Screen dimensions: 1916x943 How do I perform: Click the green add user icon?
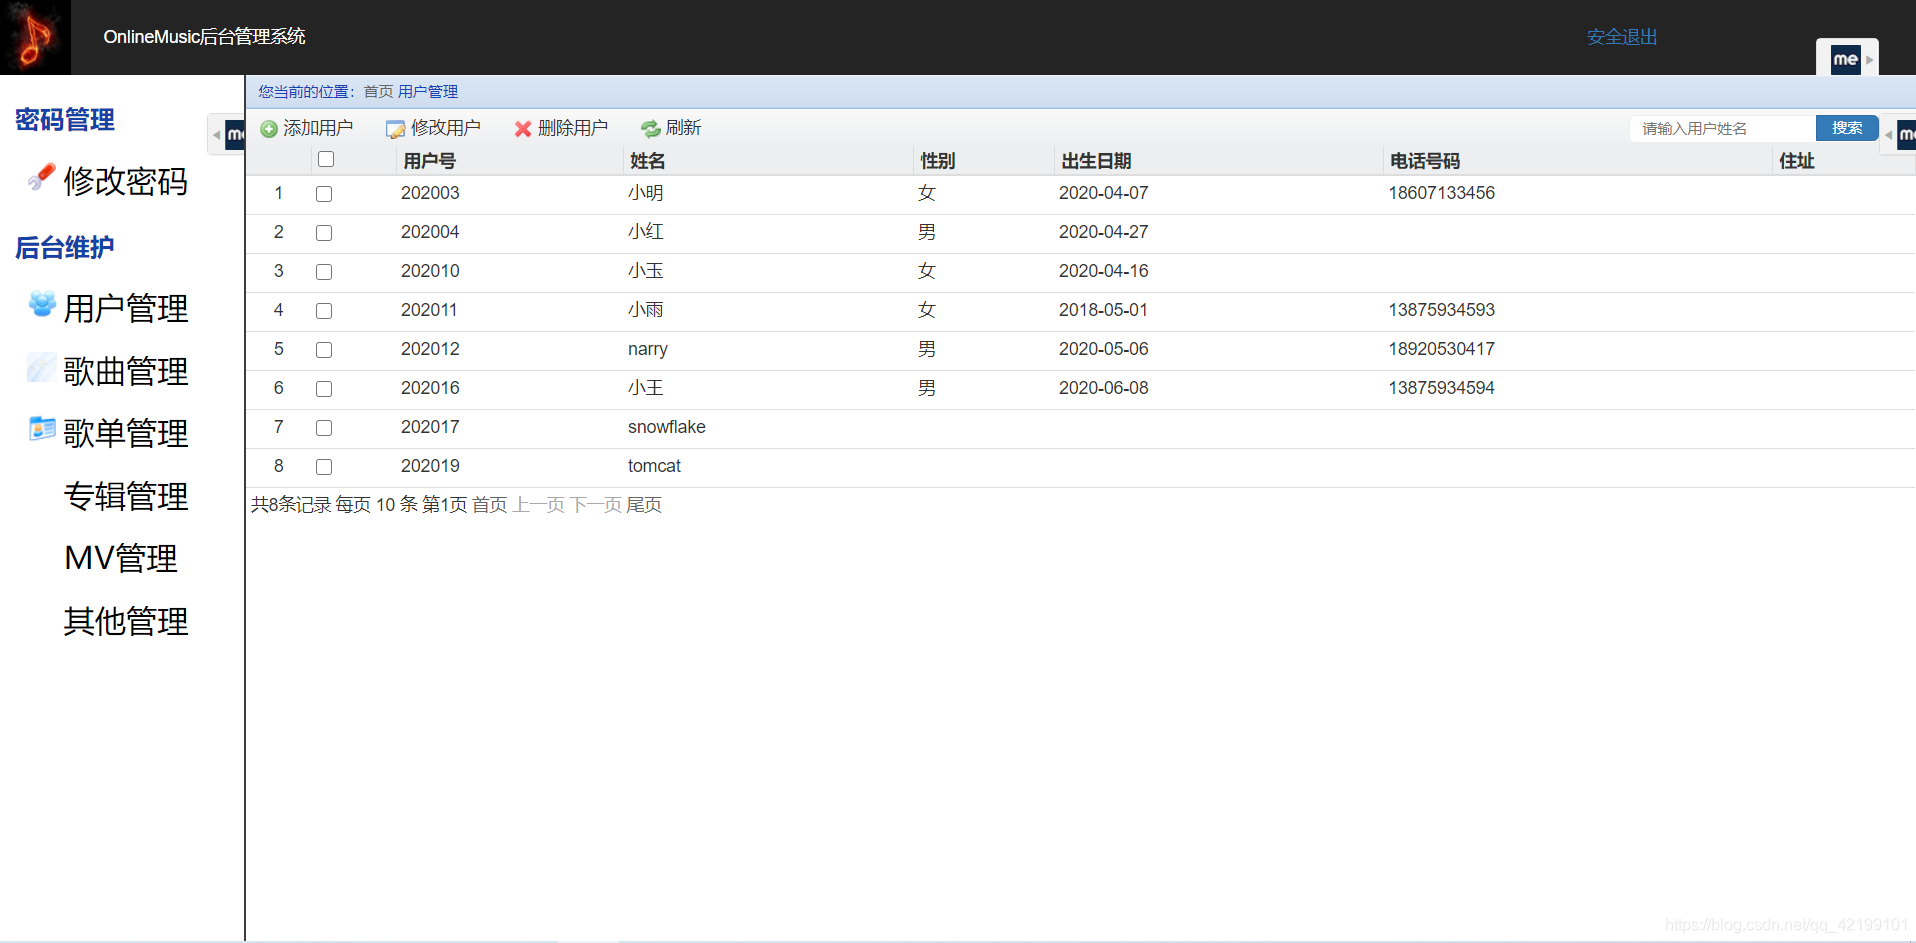click(x=269, y=129)
